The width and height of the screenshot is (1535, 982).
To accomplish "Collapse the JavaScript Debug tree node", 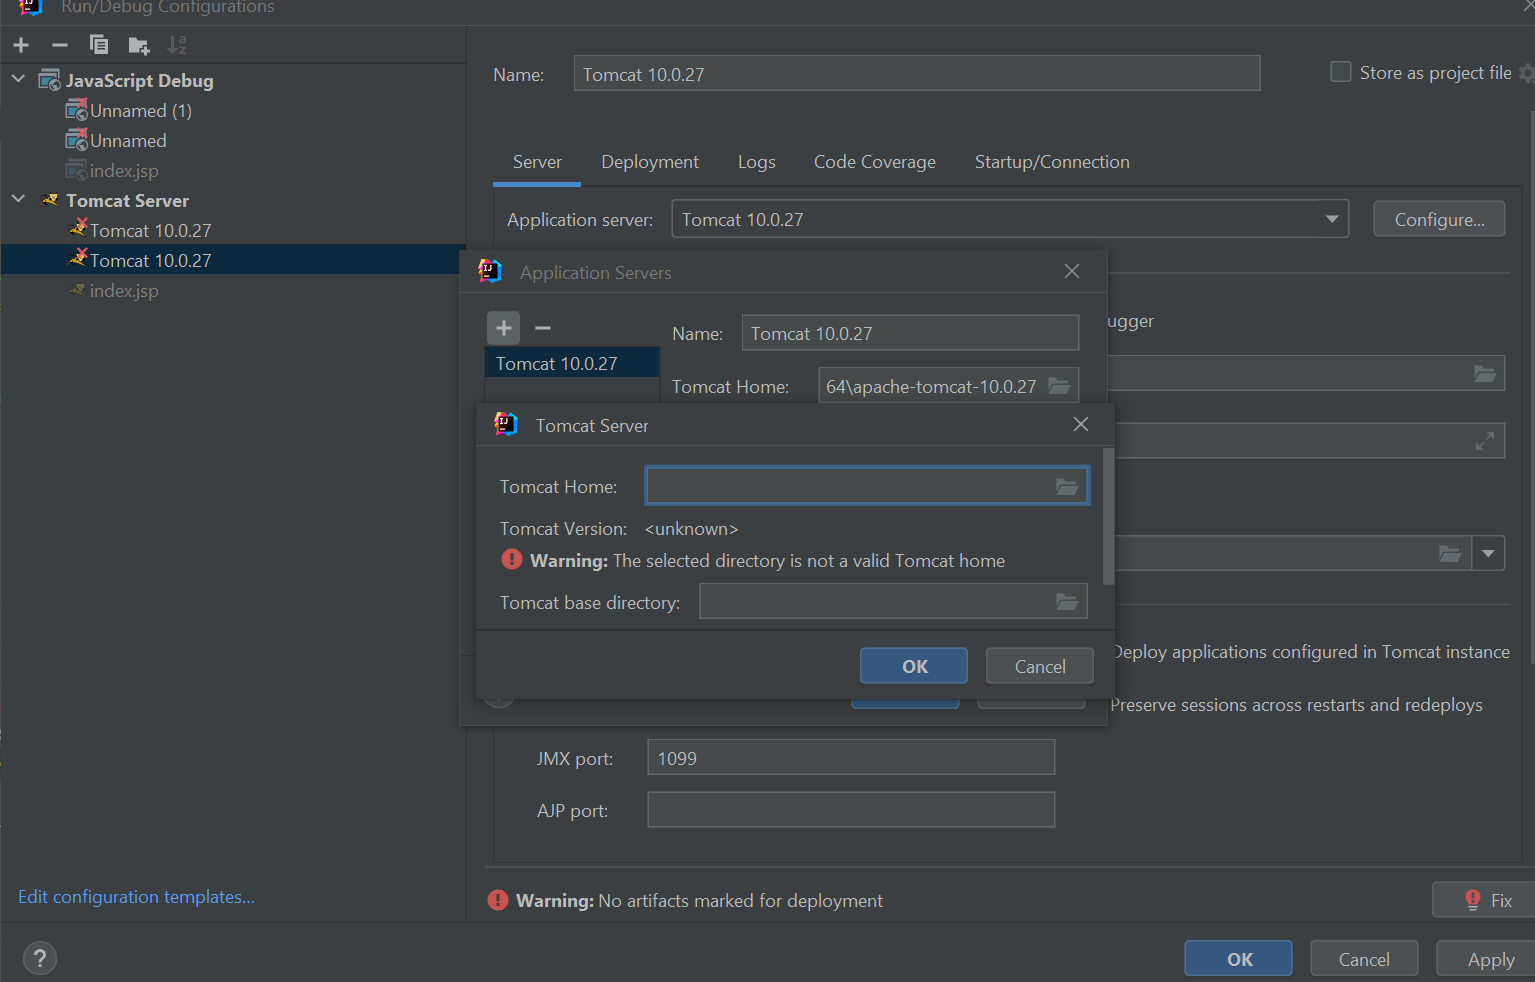I will [x=19, y=79].
